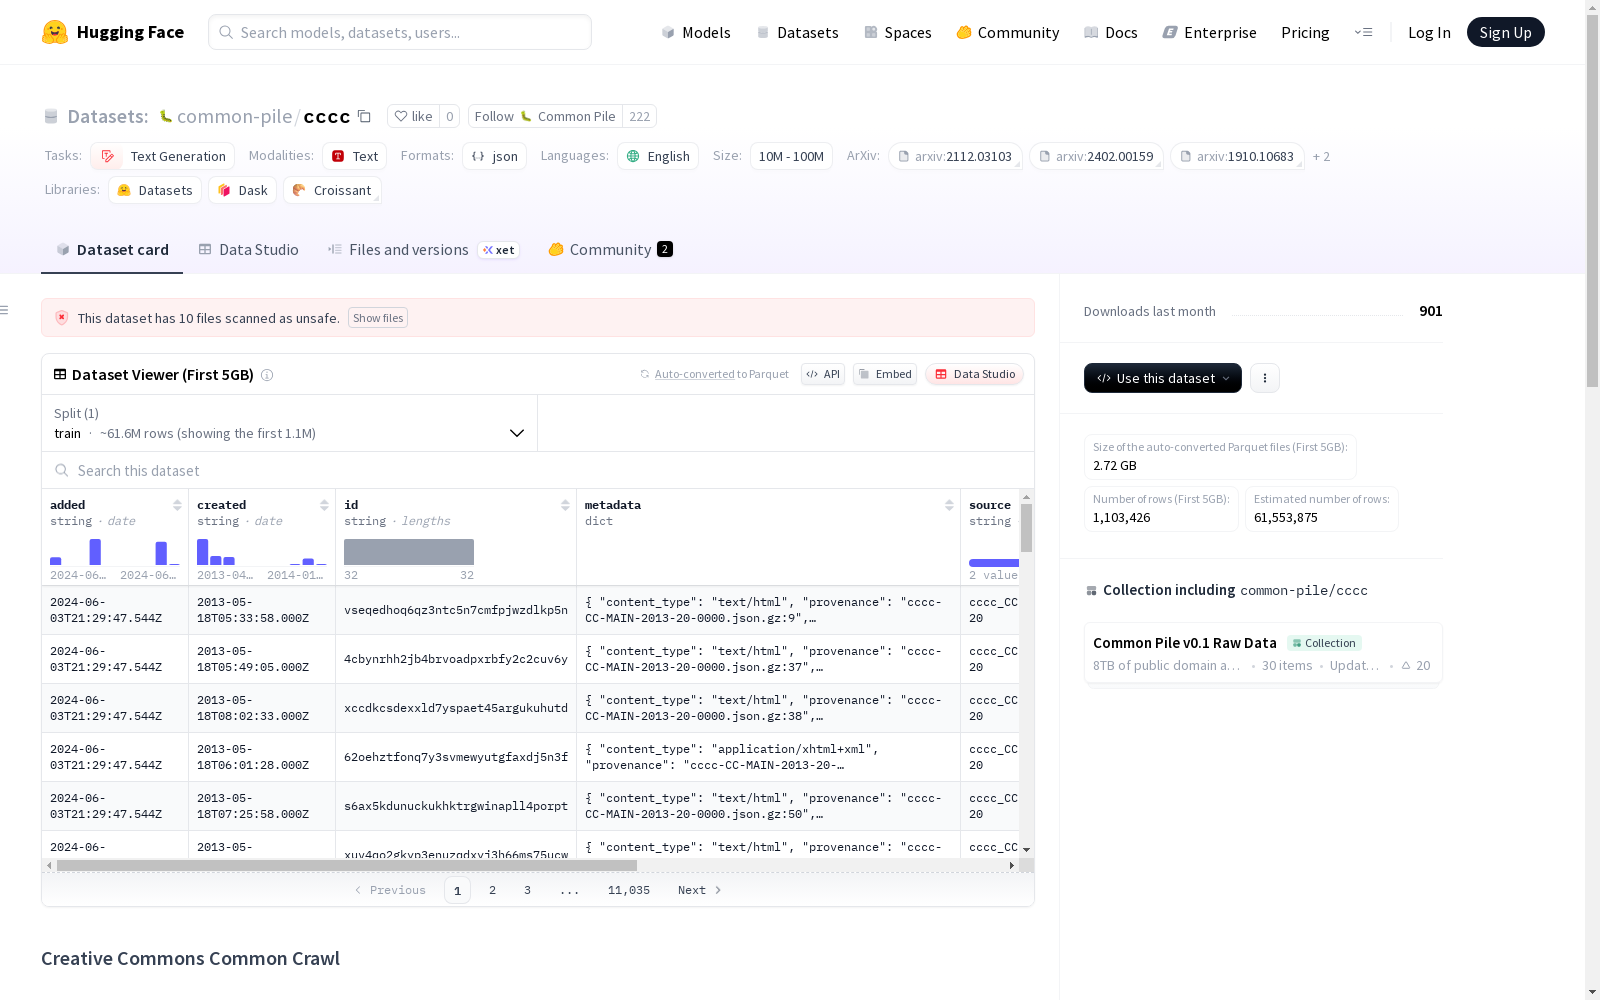Viewport: 1600px width, 1000px height.
Task: Open Data Studio from viewer header
Action: (974, 374)
